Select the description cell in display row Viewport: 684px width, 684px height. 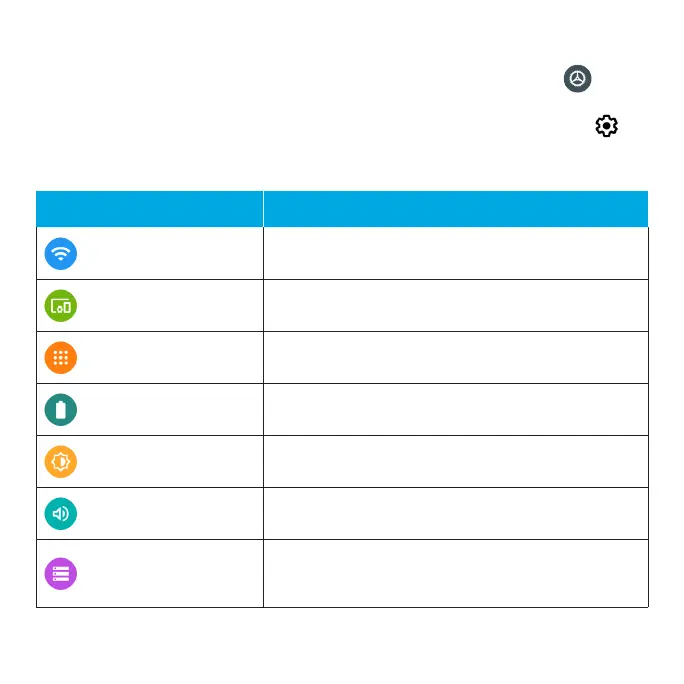(x=456, y=462)
